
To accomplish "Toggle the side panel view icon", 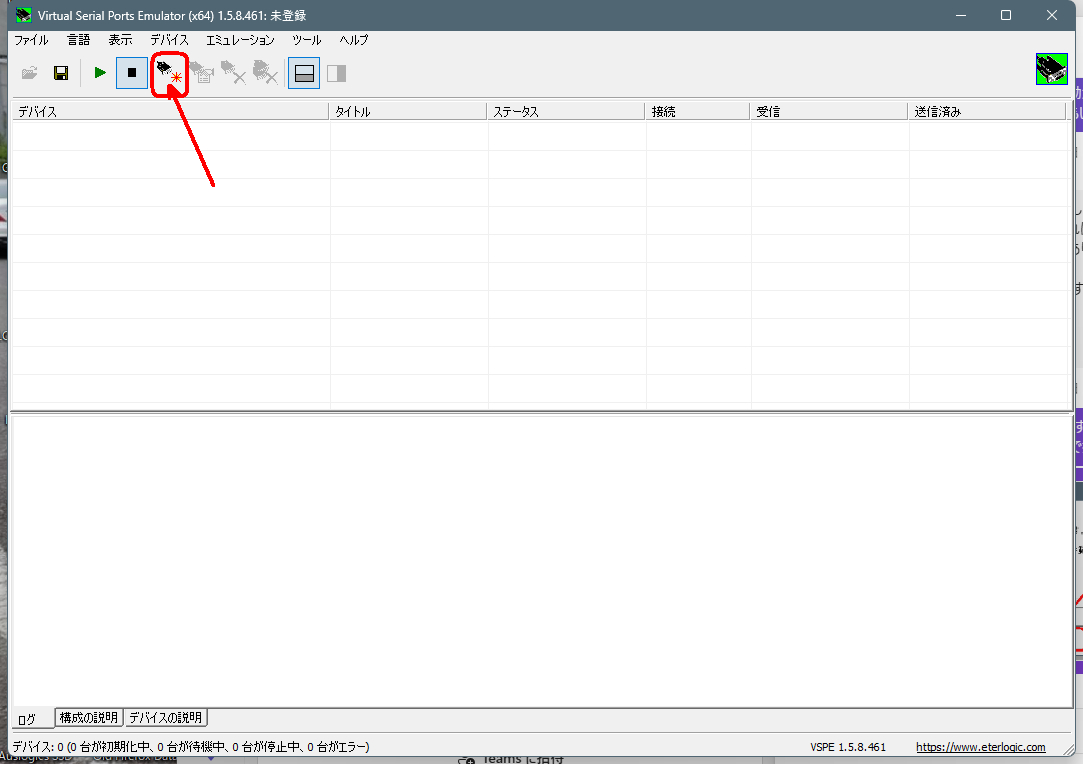I will pyautogui.click(x=336, y=73).
